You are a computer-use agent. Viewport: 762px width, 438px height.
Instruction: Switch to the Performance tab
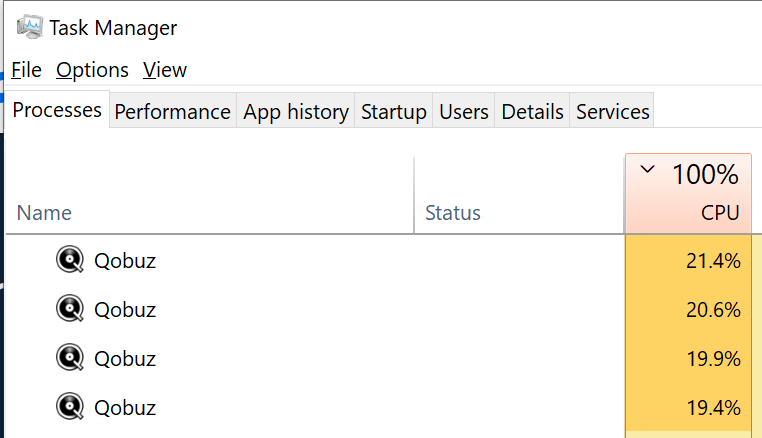coord(173,111)
